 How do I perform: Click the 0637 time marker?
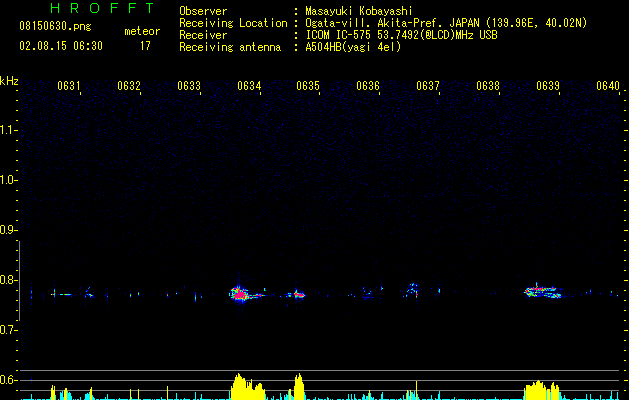click(428, 86)
